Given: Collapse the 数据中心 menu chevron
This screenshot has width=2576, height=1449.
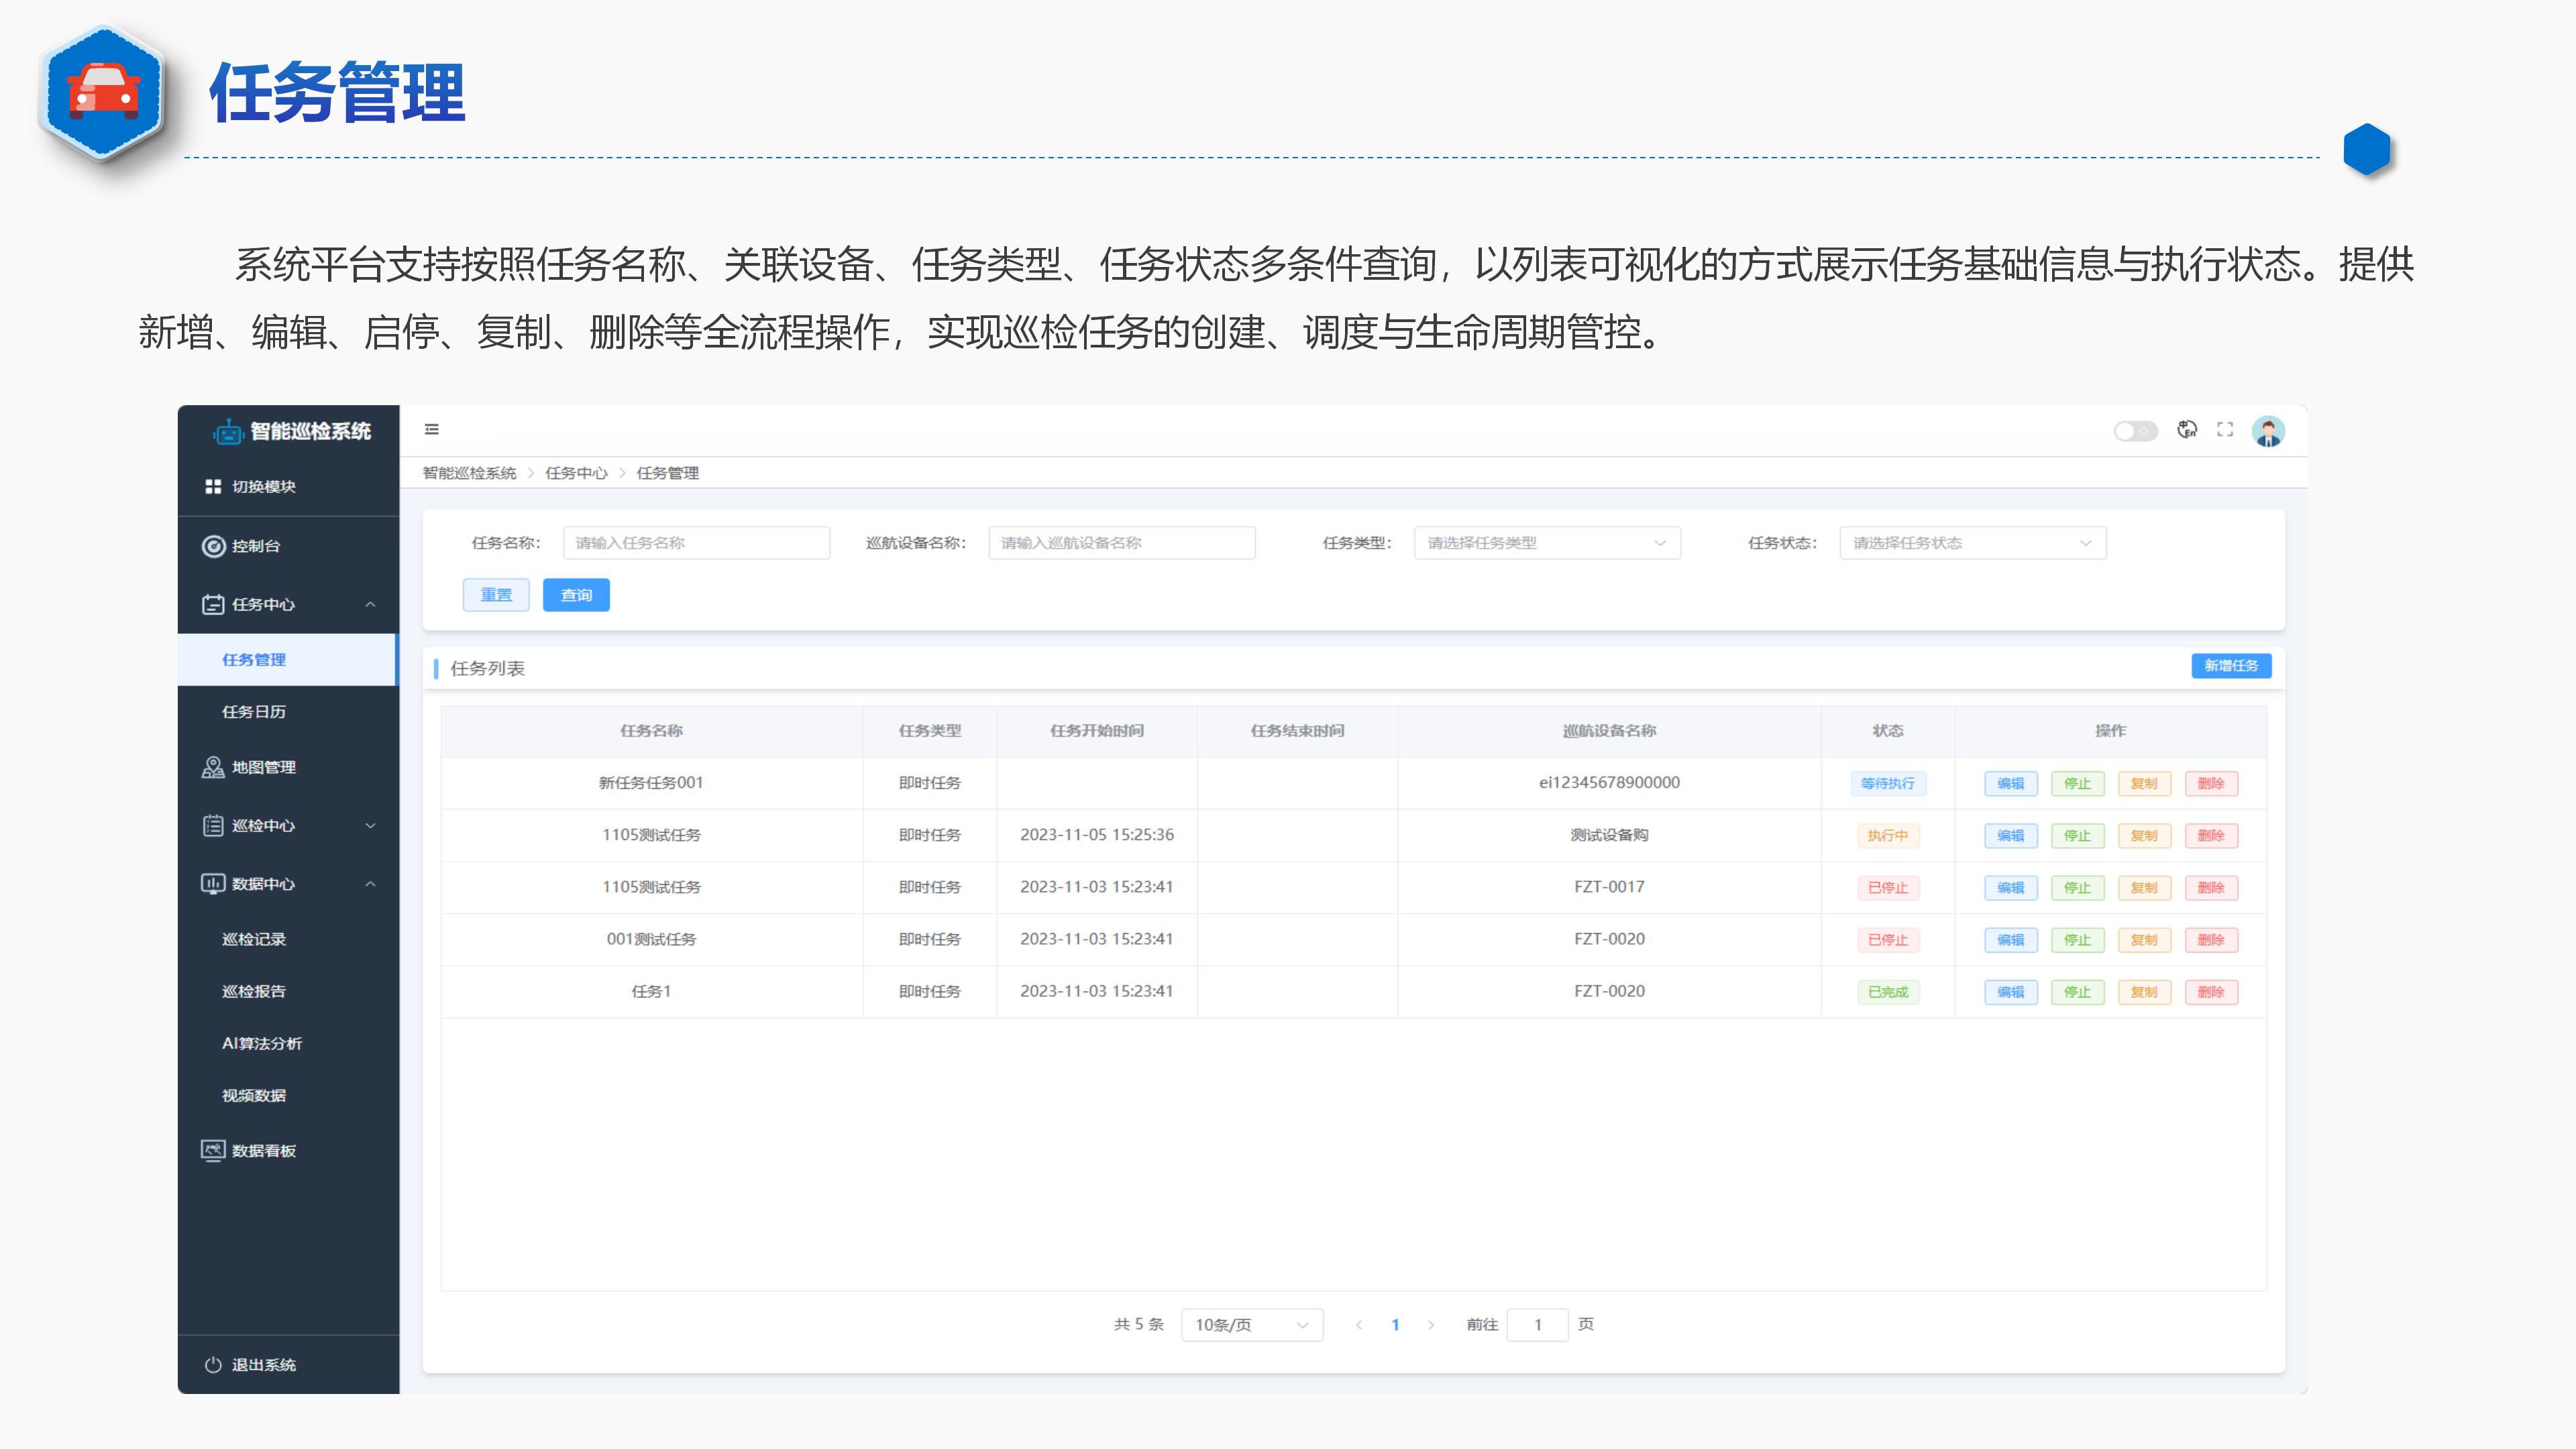Looking at the screenshot, I should 371,883.
